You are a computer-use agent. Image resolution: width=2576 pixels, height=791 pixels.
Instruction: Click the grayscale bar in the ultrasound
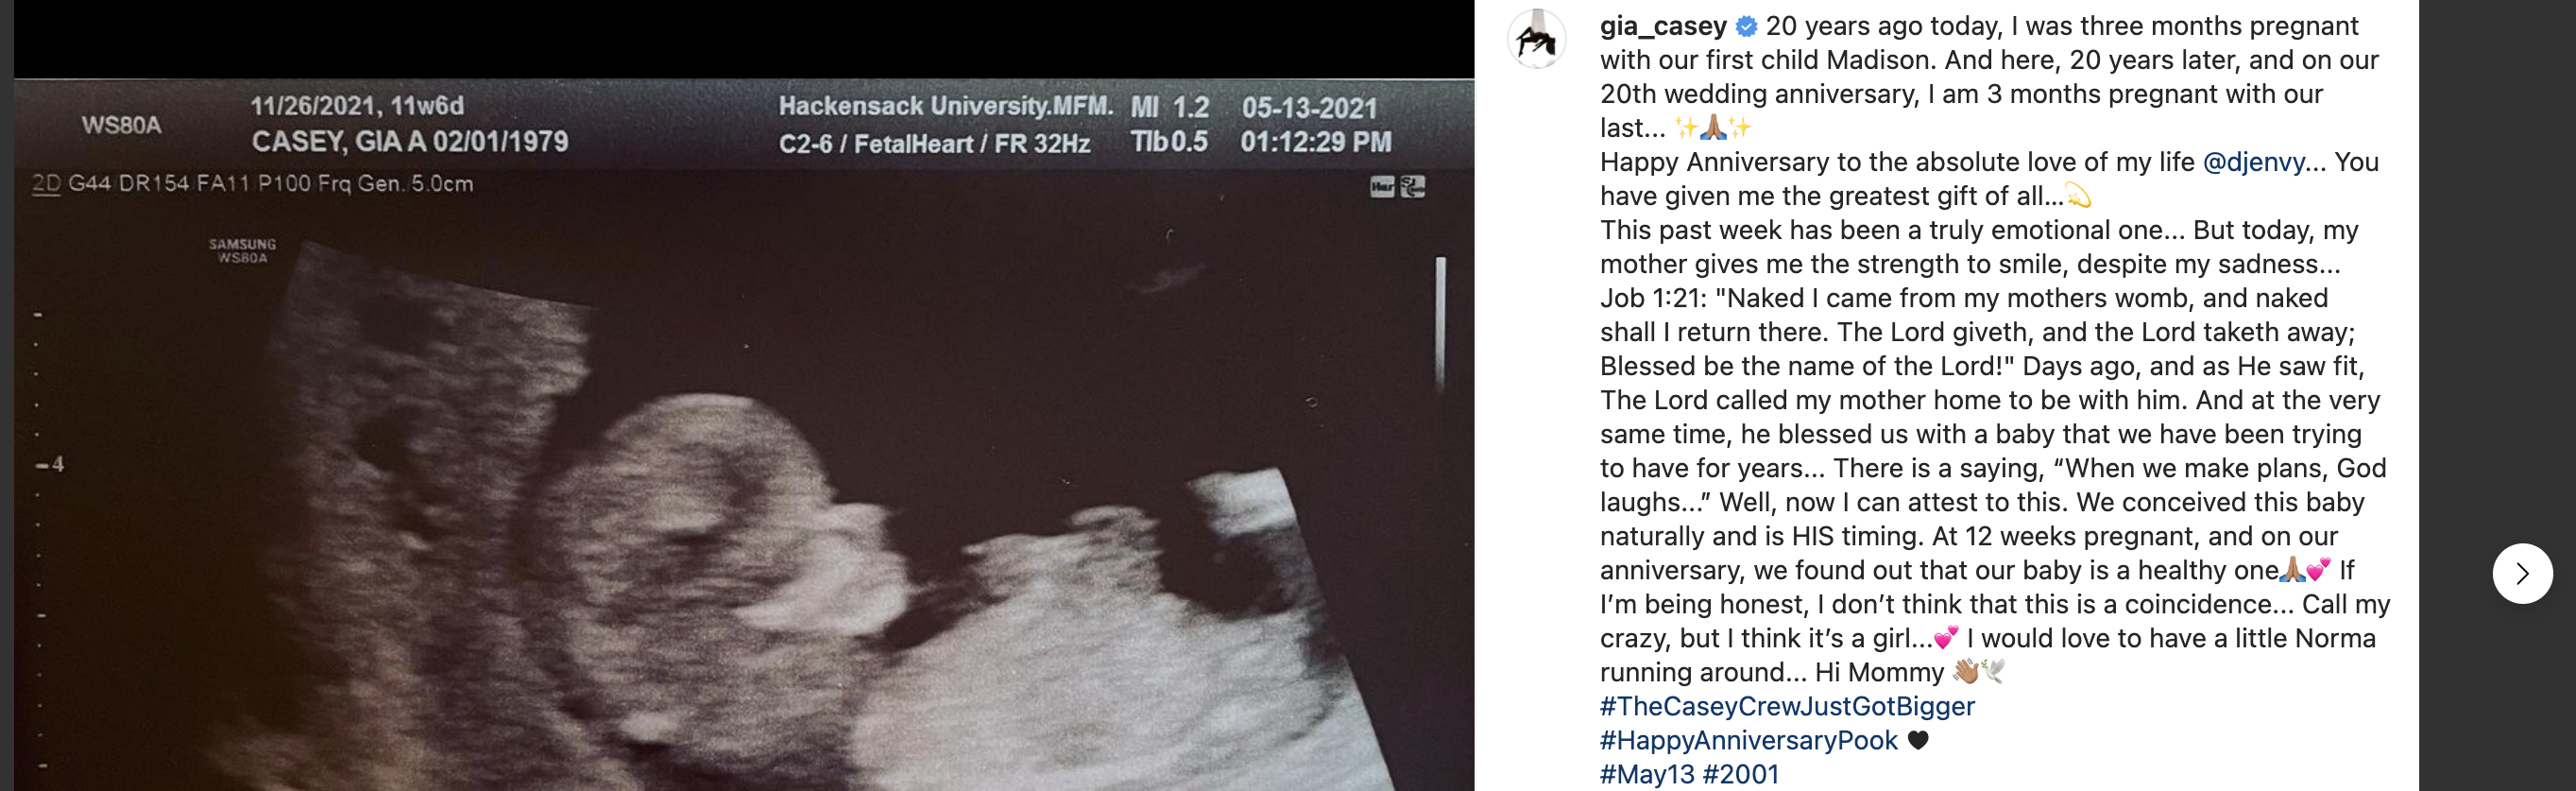[1440, 325]
